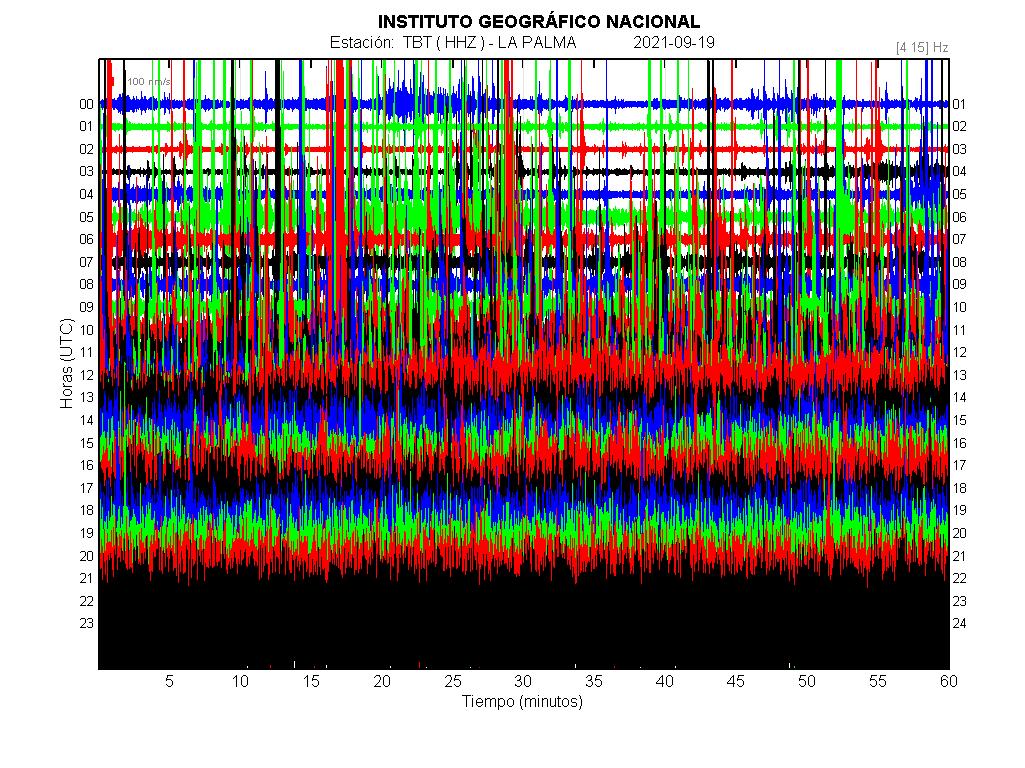Click the 100 nm/s scale marker
Viewport: 1025px width, 768px height.
148,82
